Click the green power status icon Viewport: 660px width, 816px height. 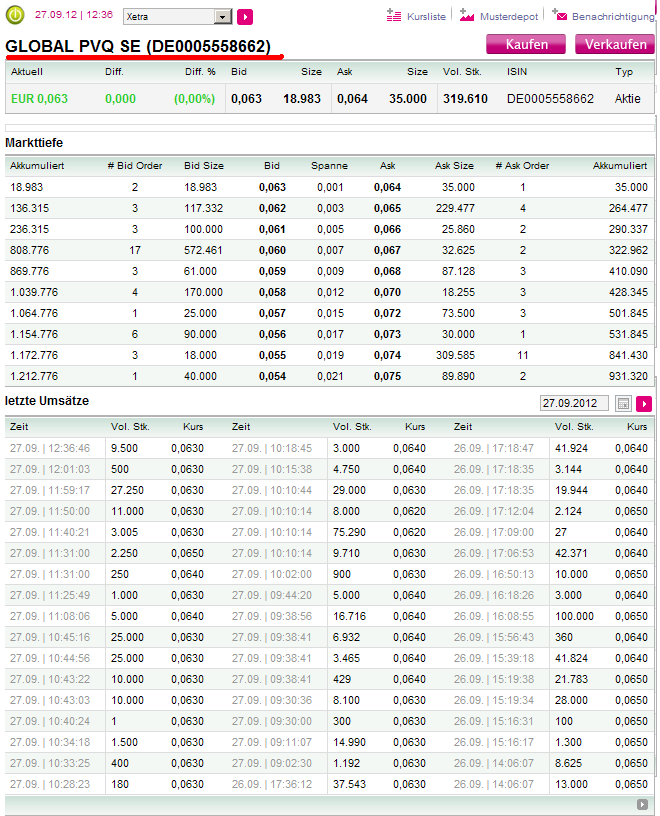coord(15,16)
